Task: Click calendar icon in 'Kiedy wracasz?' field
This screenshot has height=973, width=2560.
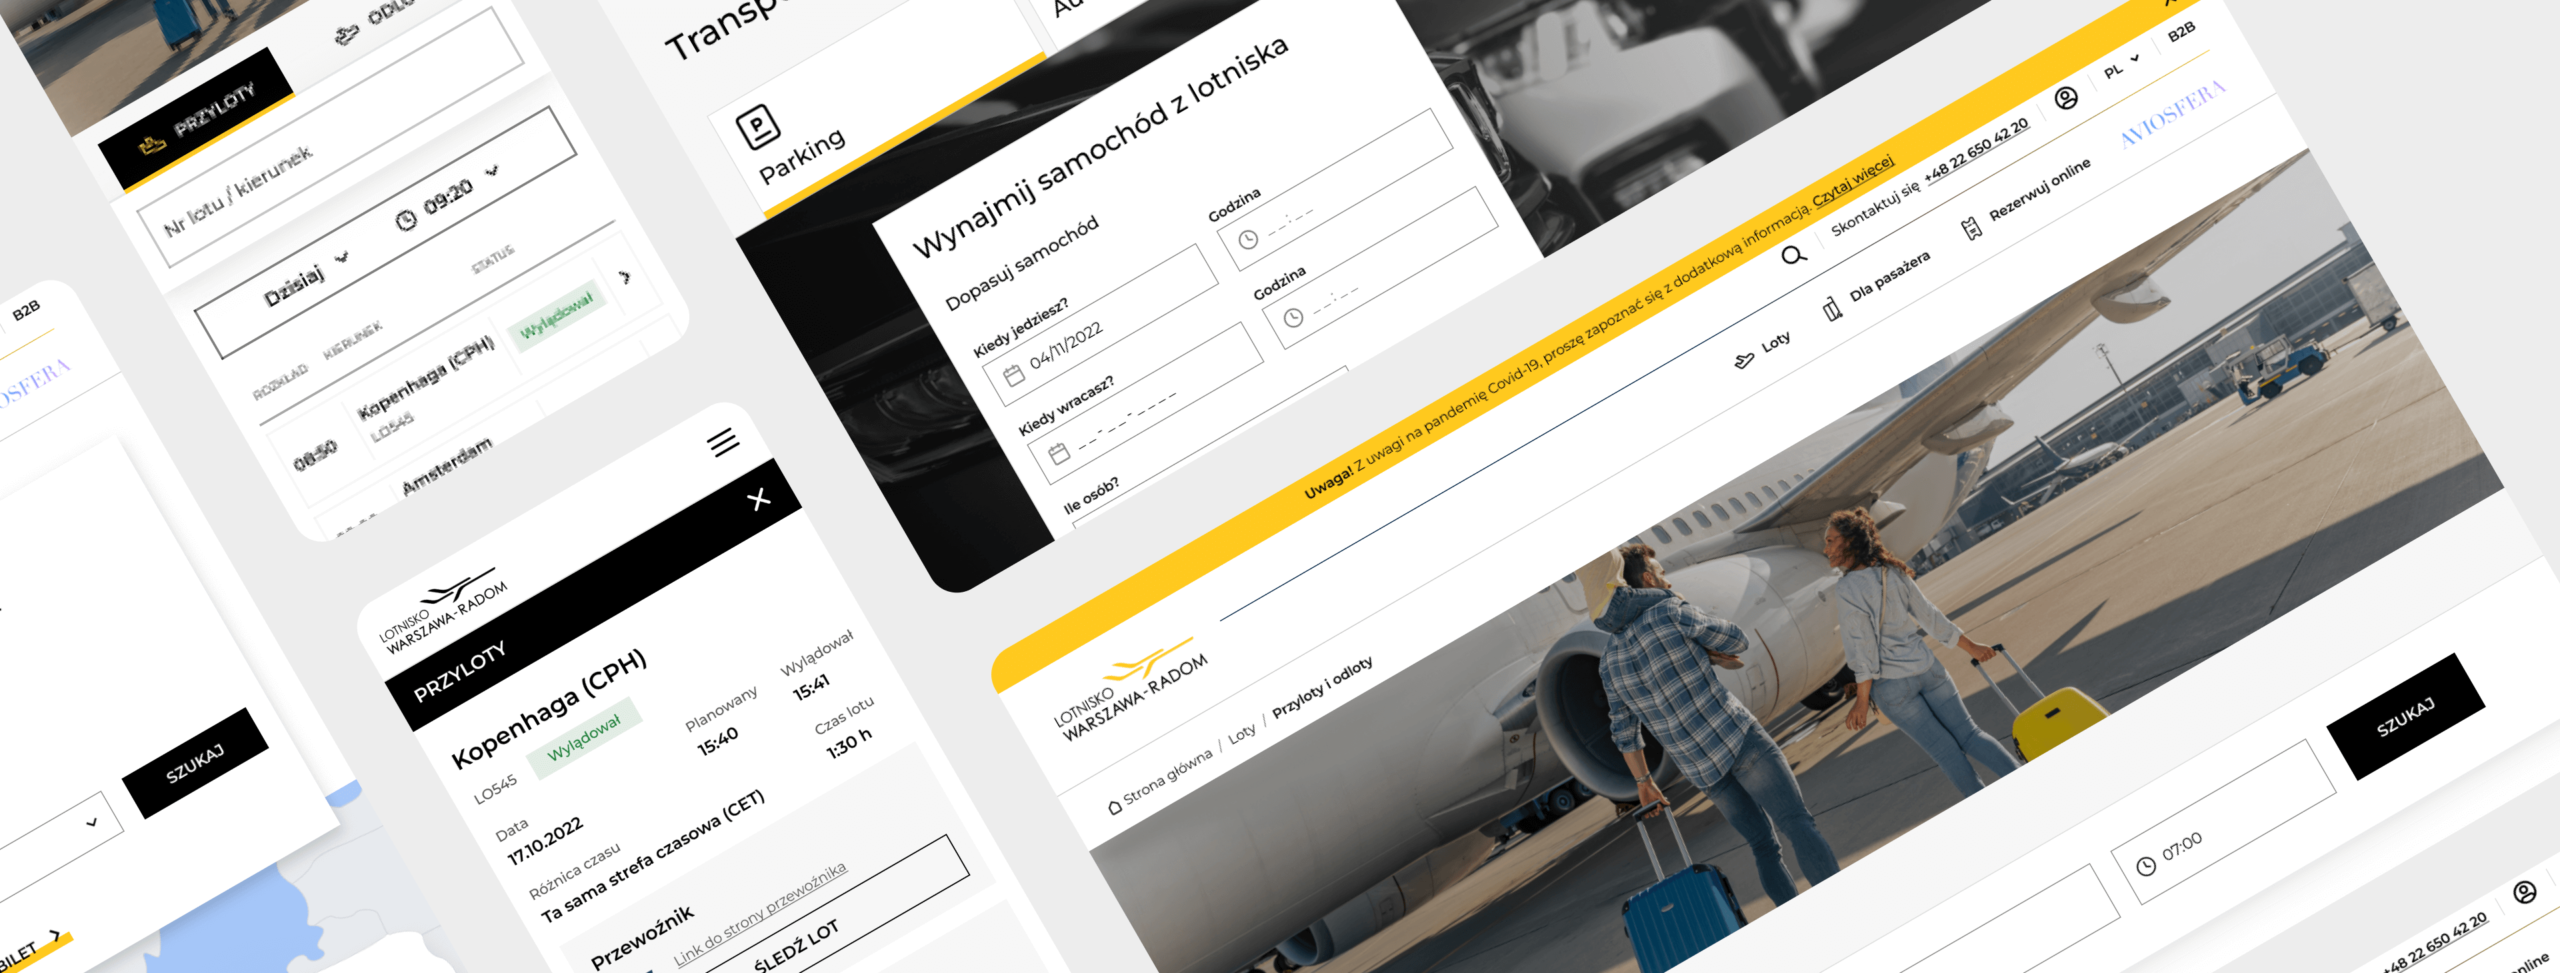Action: 1059,454
